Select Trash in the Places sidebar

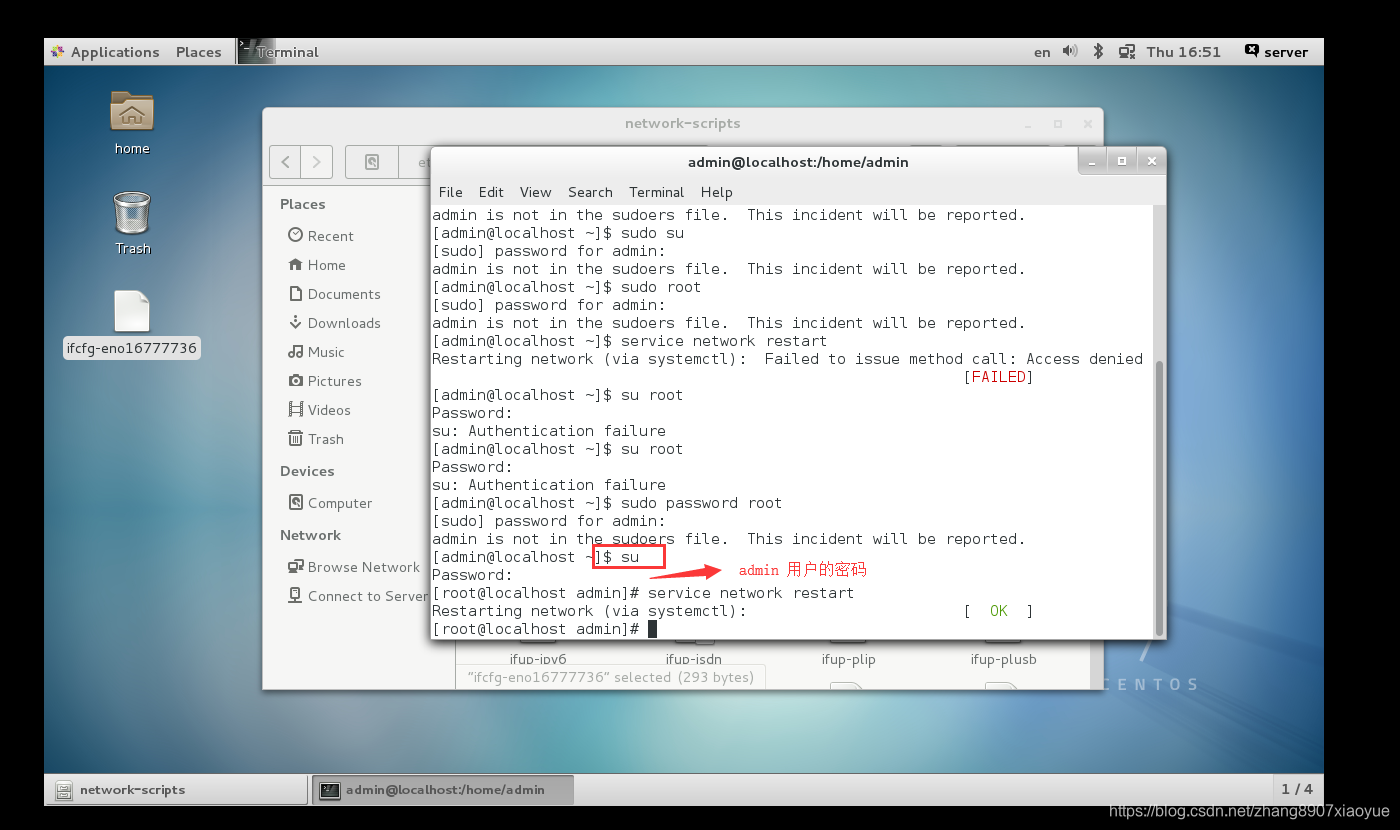316,439
